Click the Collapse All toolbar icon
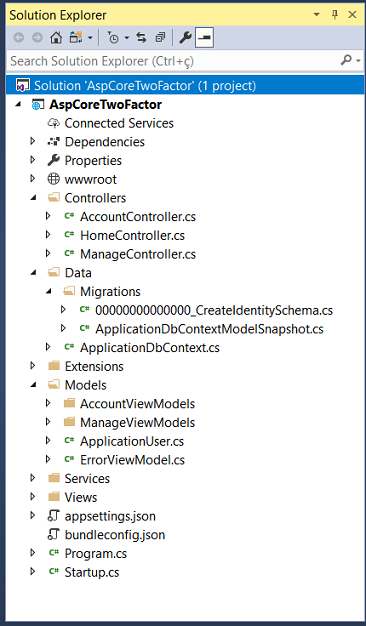Image resolution: width=366 pixels, height=626 pixels. (x=160, y=38)
